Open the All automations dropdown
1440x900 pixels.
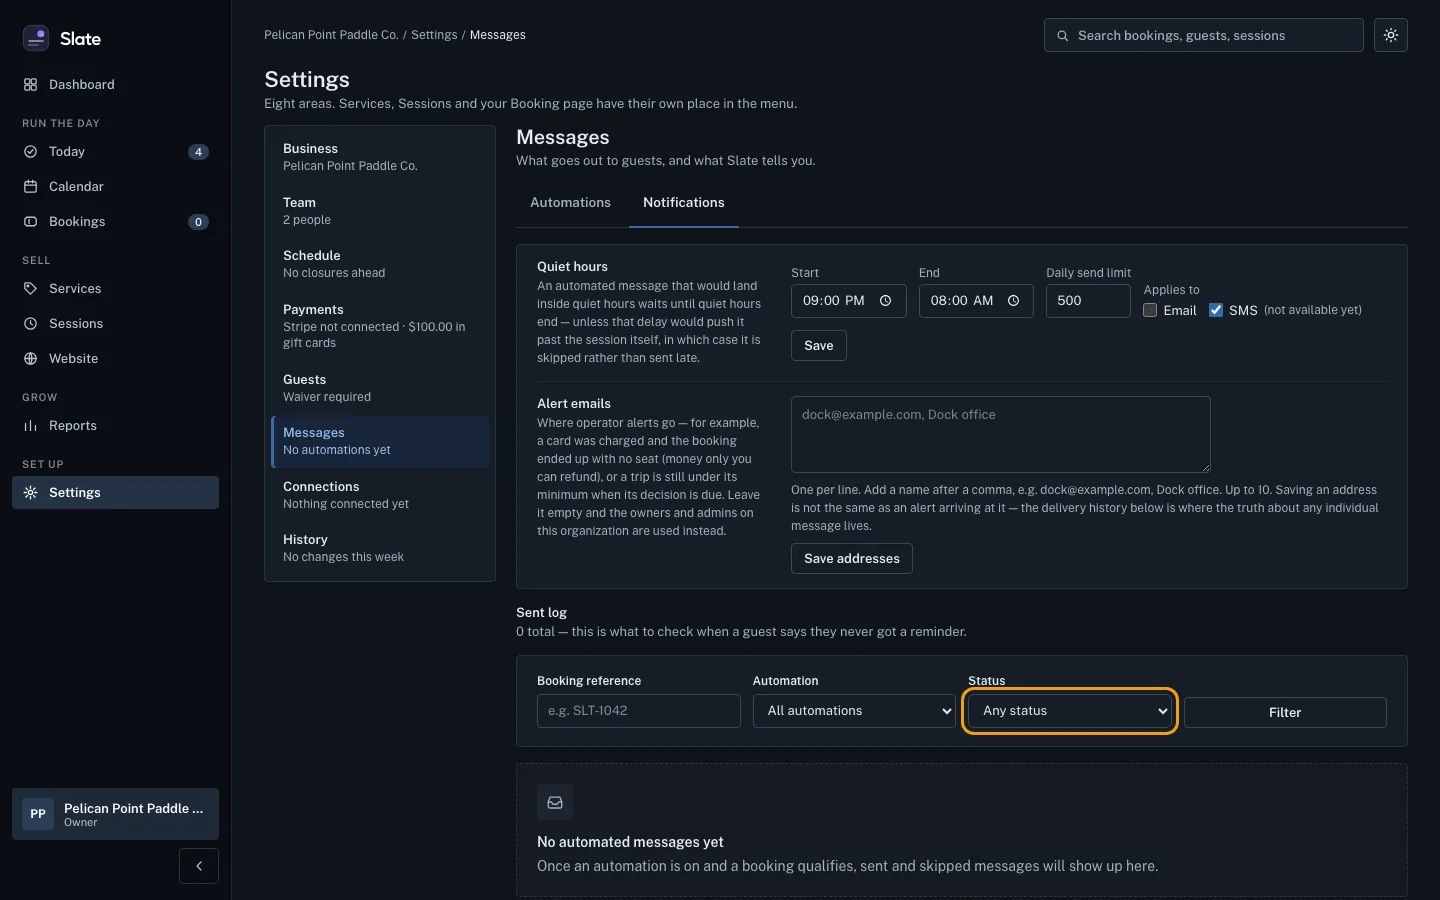coord(854,711)
